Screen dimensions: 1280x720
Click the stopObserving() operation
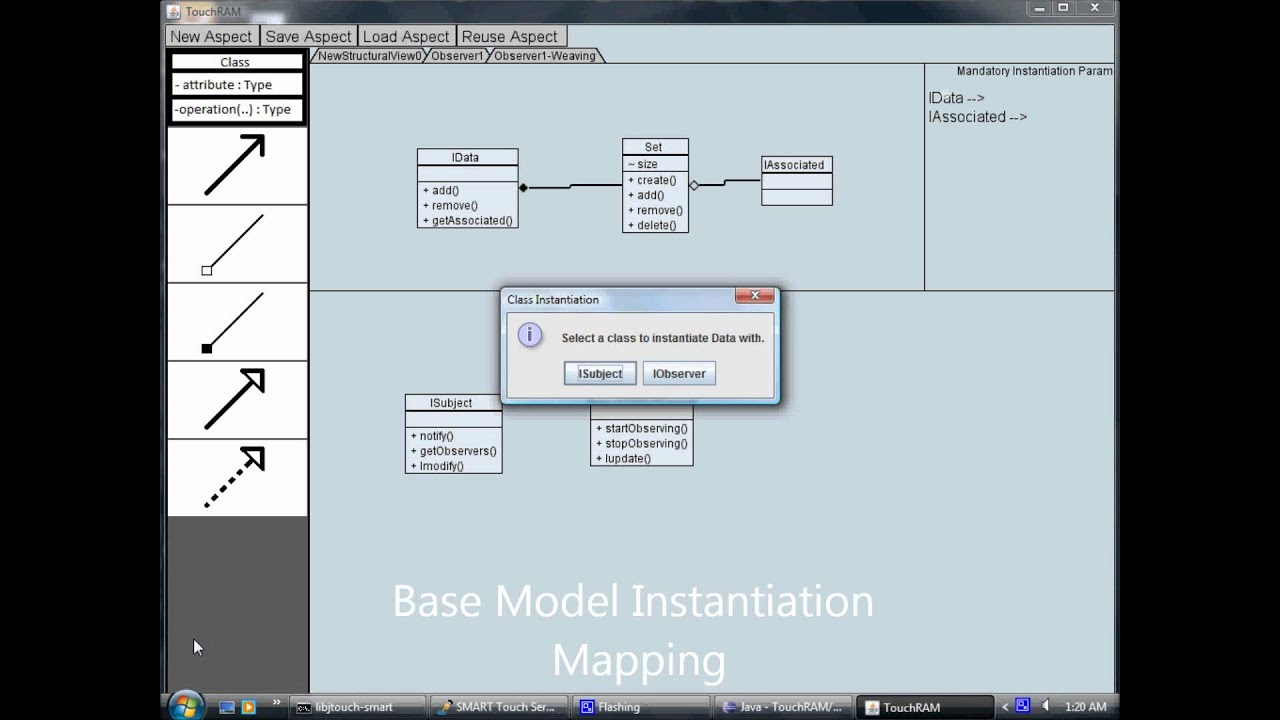[641, 444]
